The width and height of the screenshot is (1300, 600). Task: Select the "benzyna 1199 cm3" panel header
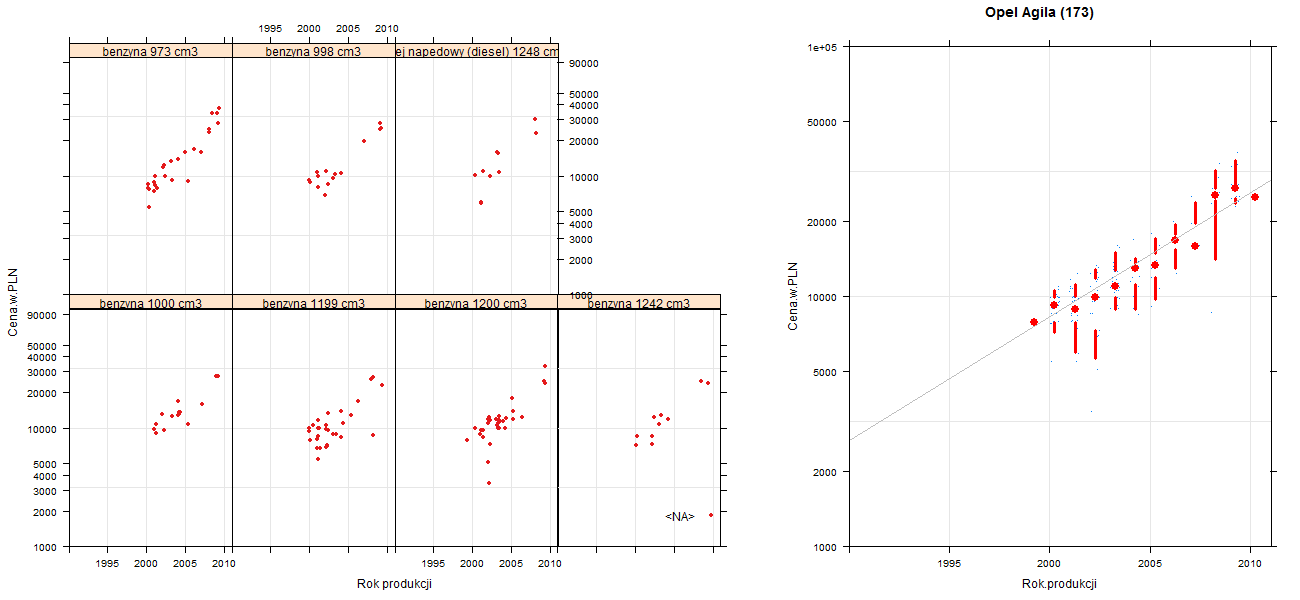tap(313, 303)
